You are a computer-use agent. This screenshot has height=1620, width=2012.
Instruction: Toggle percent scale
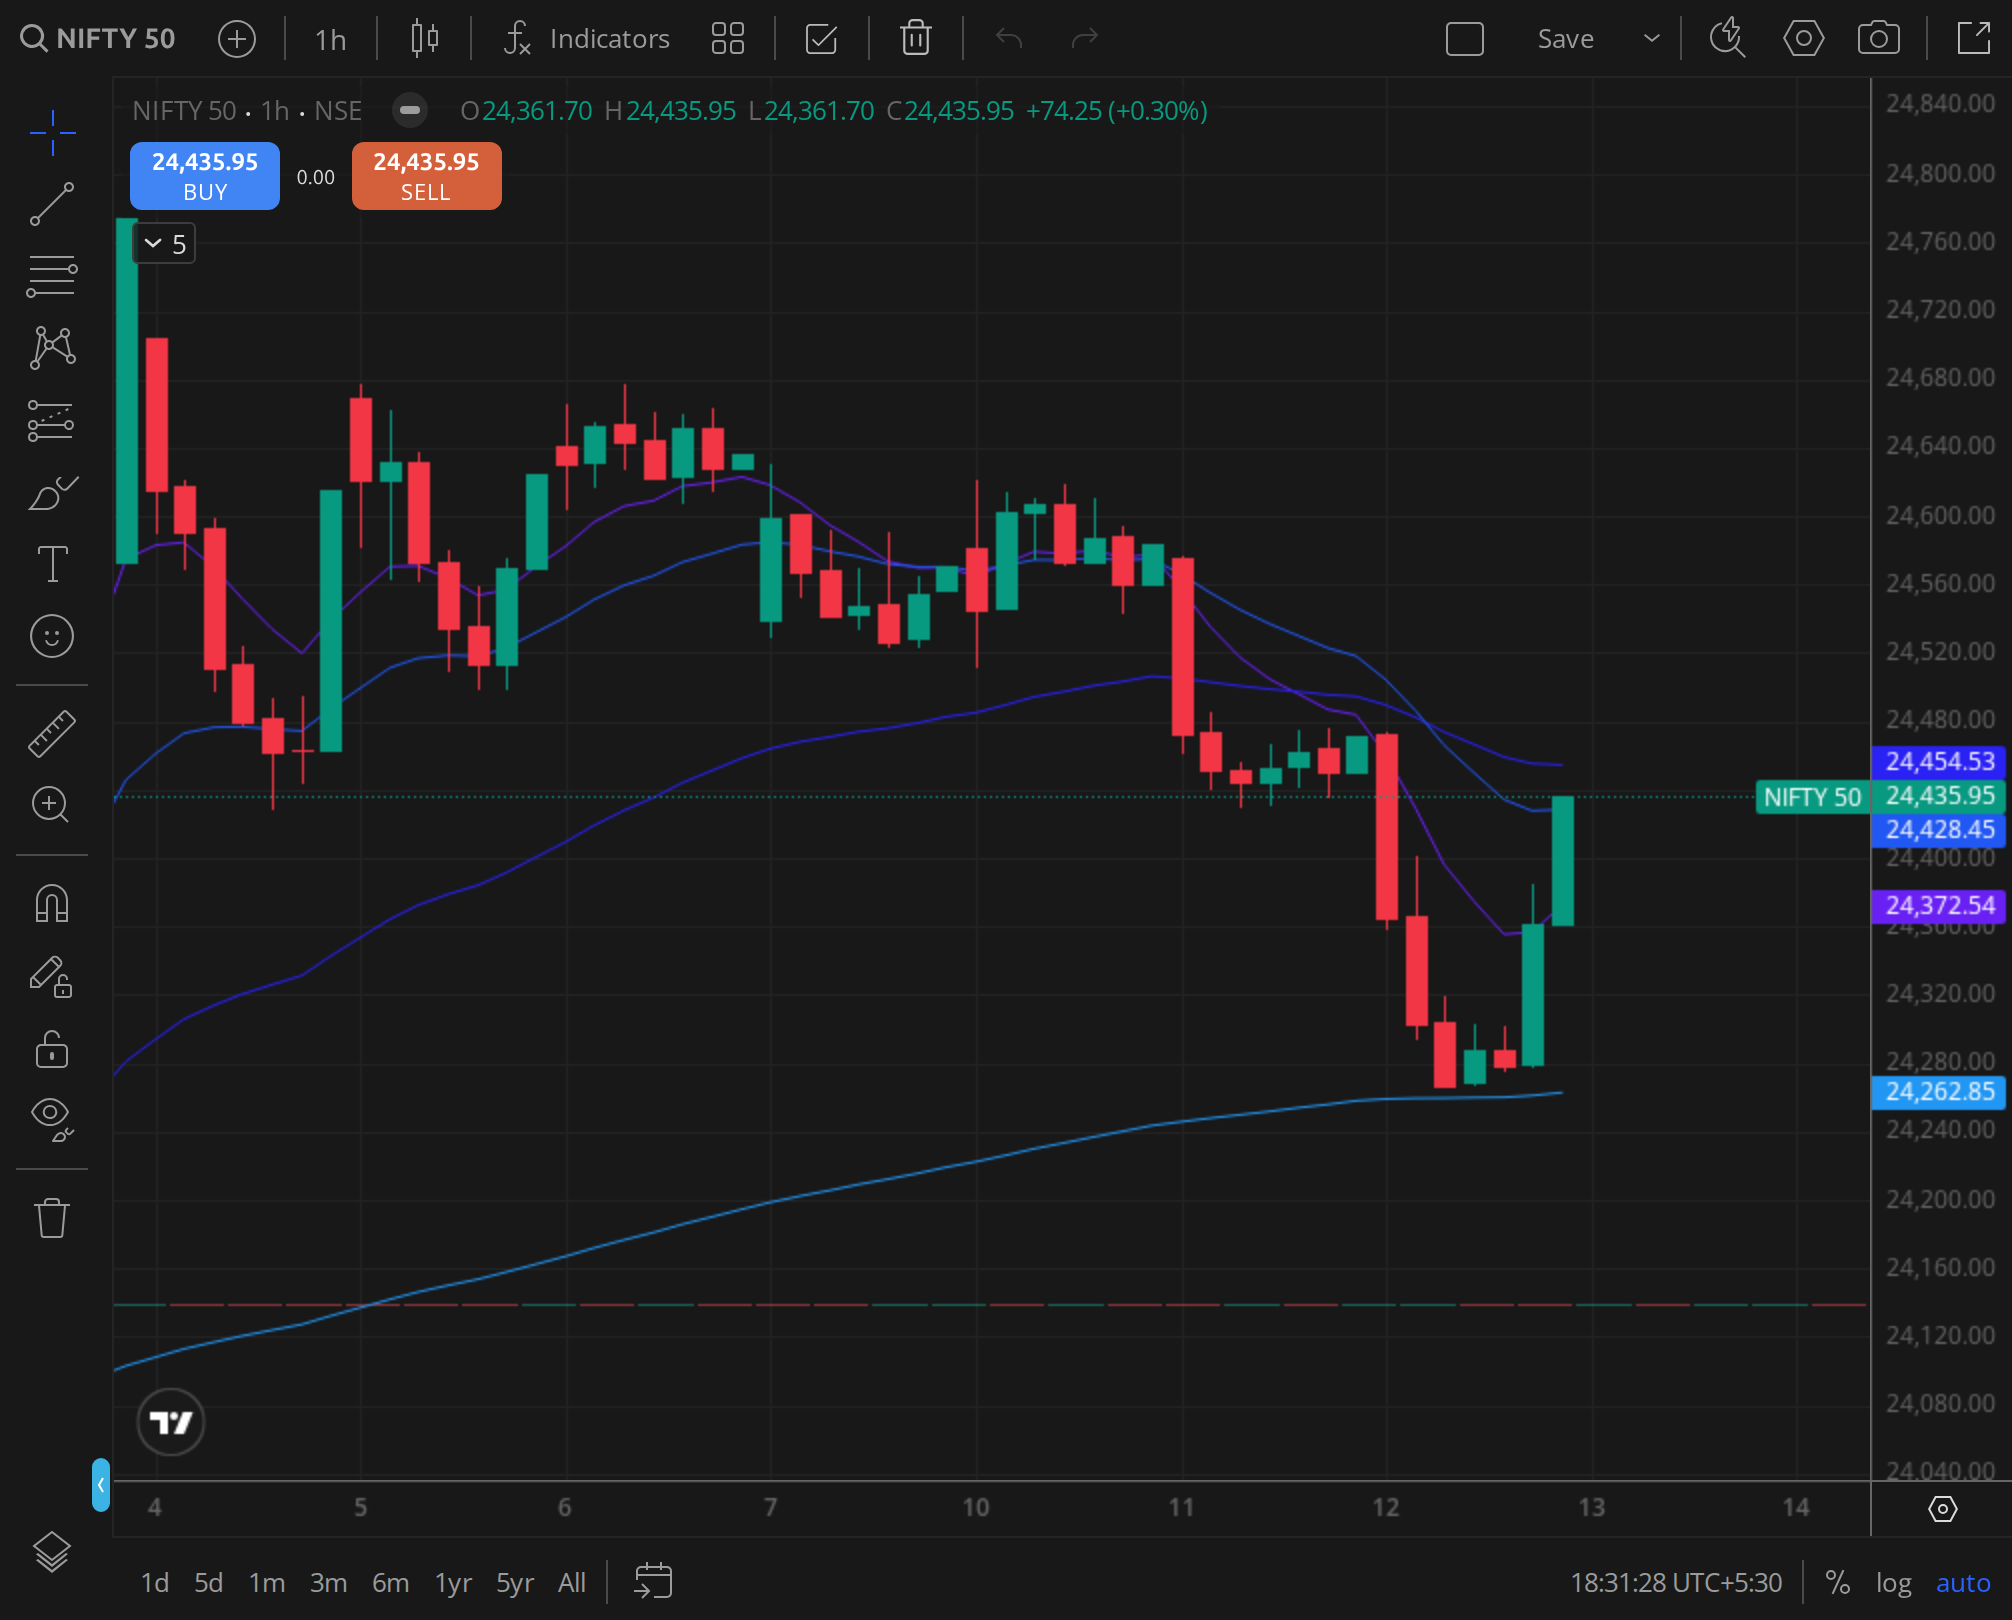pos(1837,1583)
